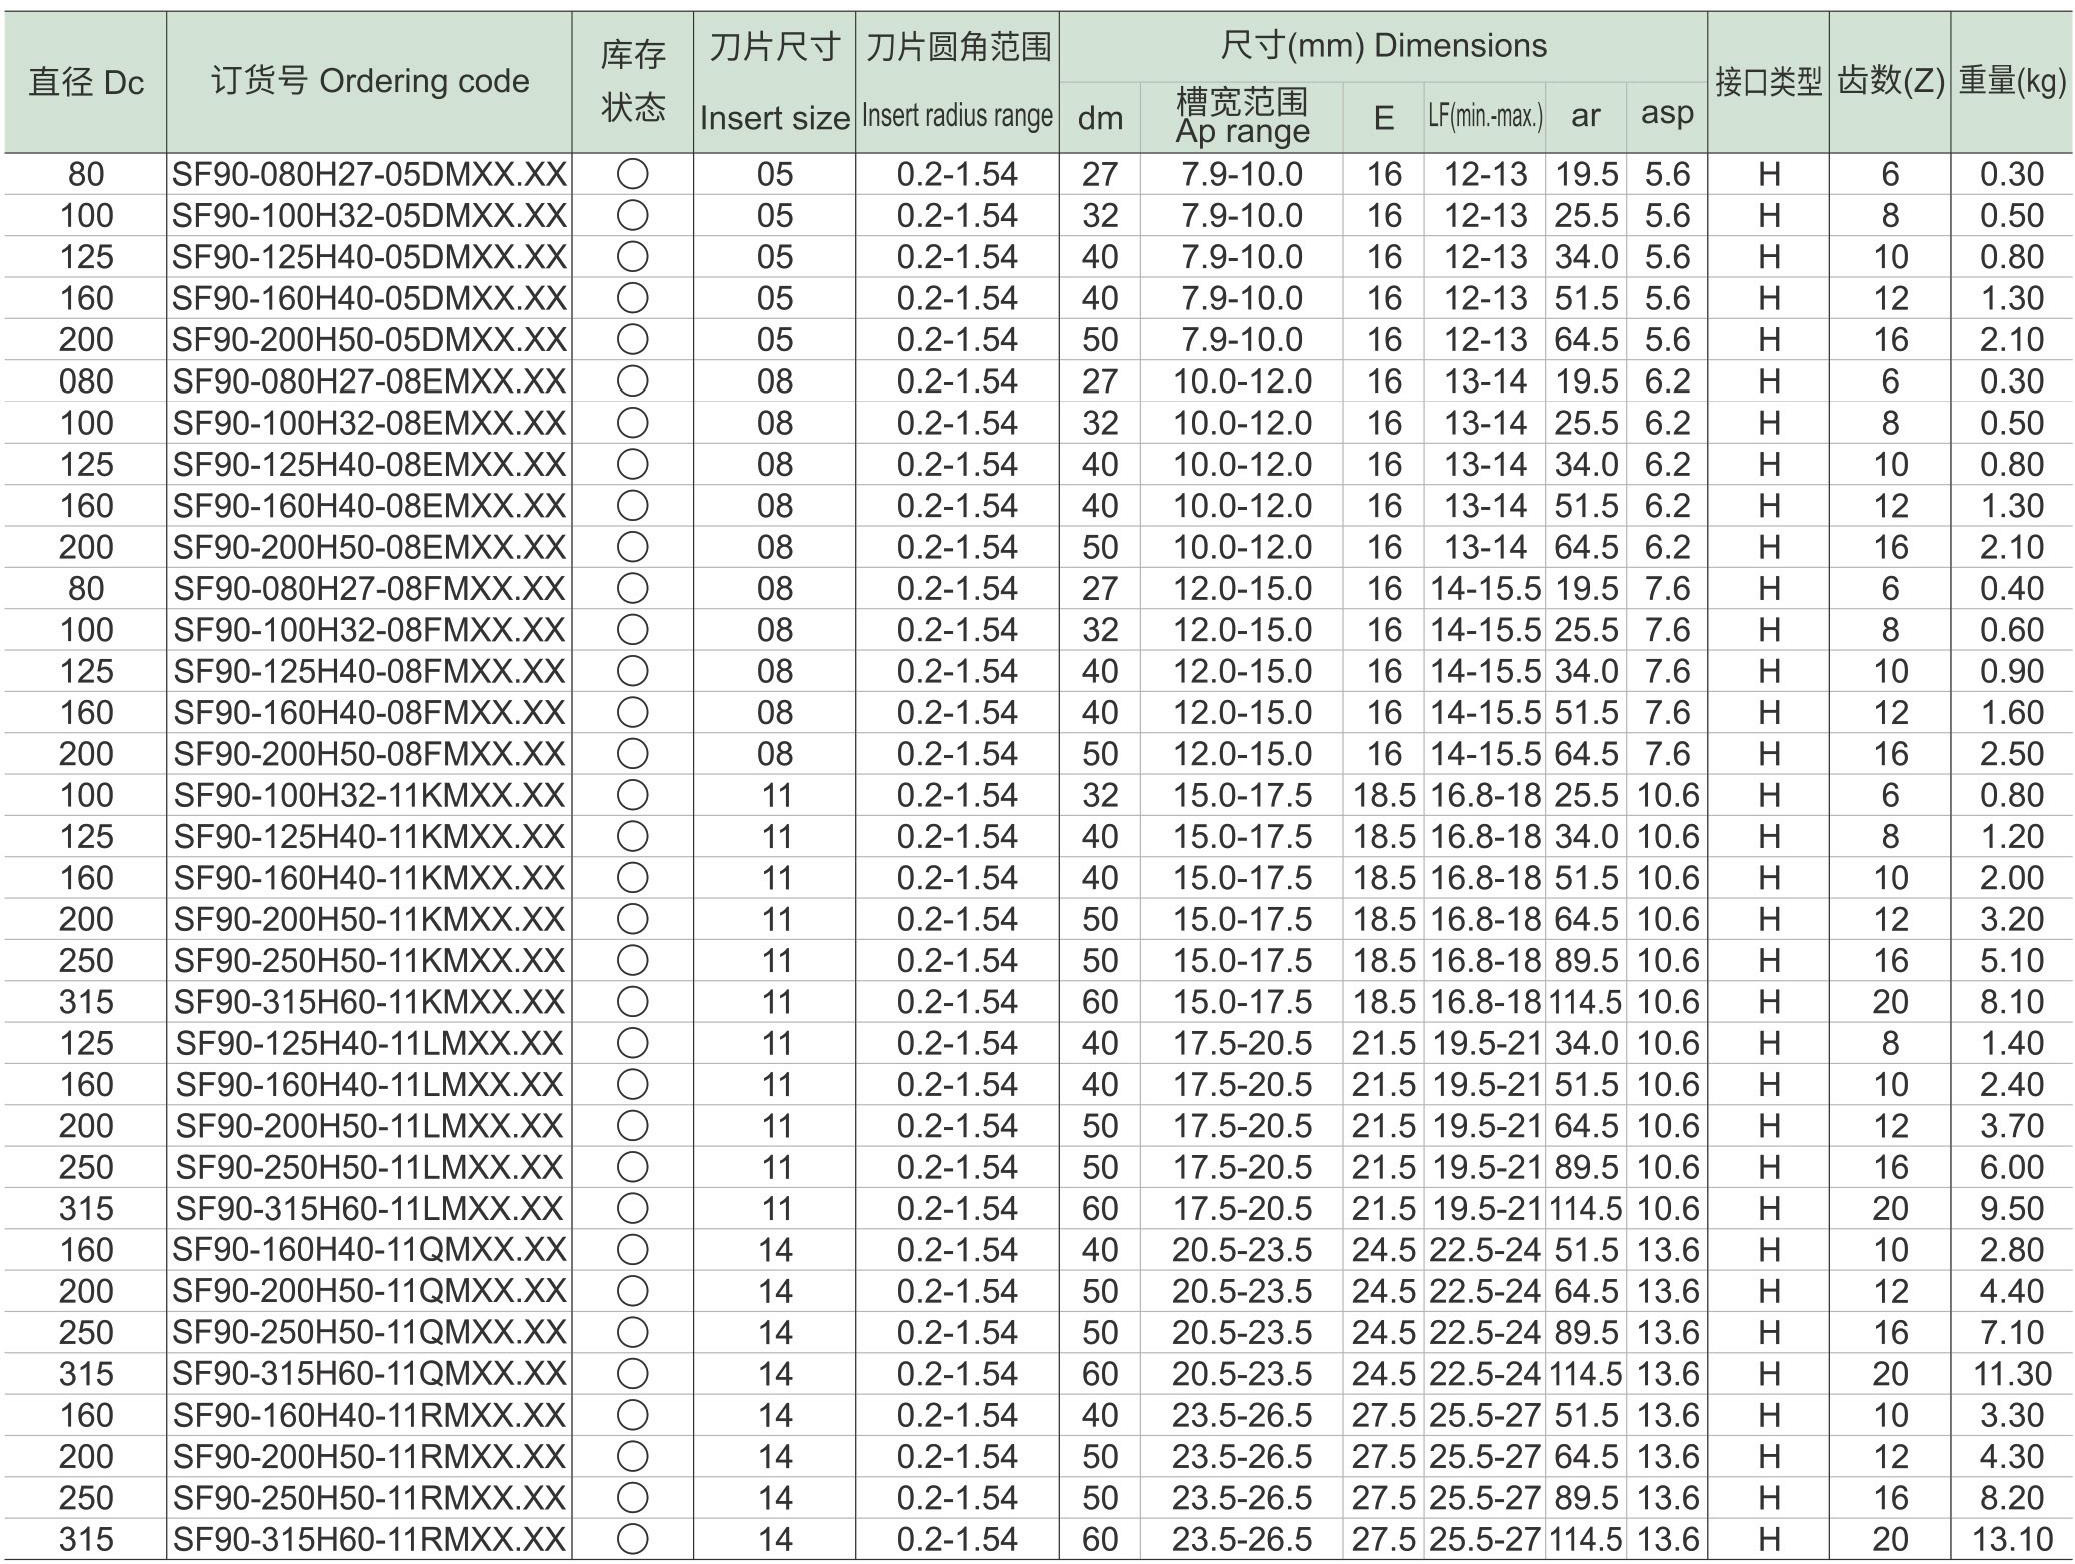Viewport: 2075px width, 1564px height.
Task: Select the stock circle in row SF90-160H40-08EMXX.XX
Action: [x=632, y=506]
